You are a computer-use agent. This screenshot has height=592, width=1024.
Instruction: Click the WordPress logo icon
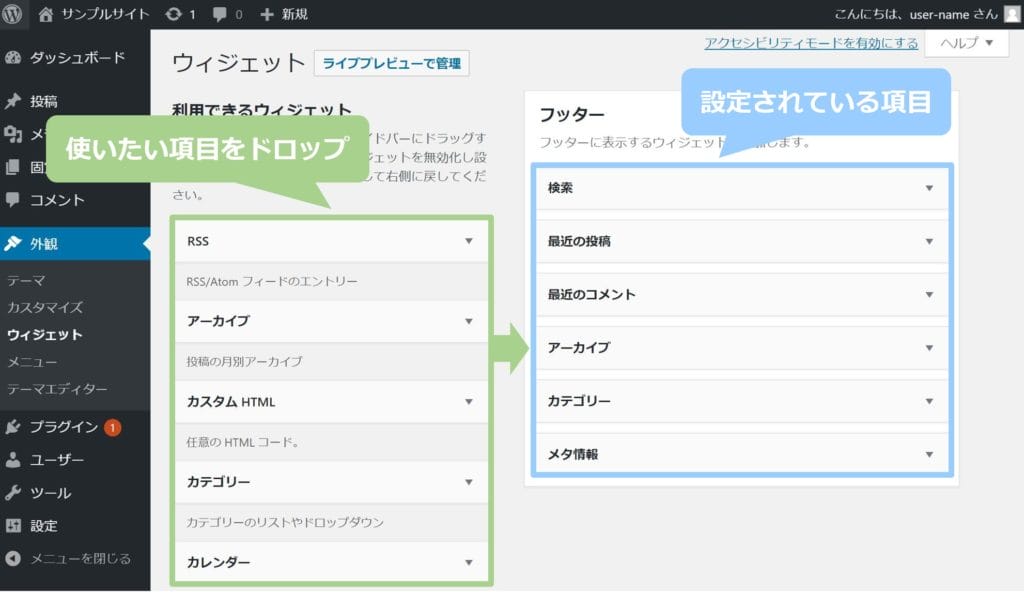tap(16, 14)
